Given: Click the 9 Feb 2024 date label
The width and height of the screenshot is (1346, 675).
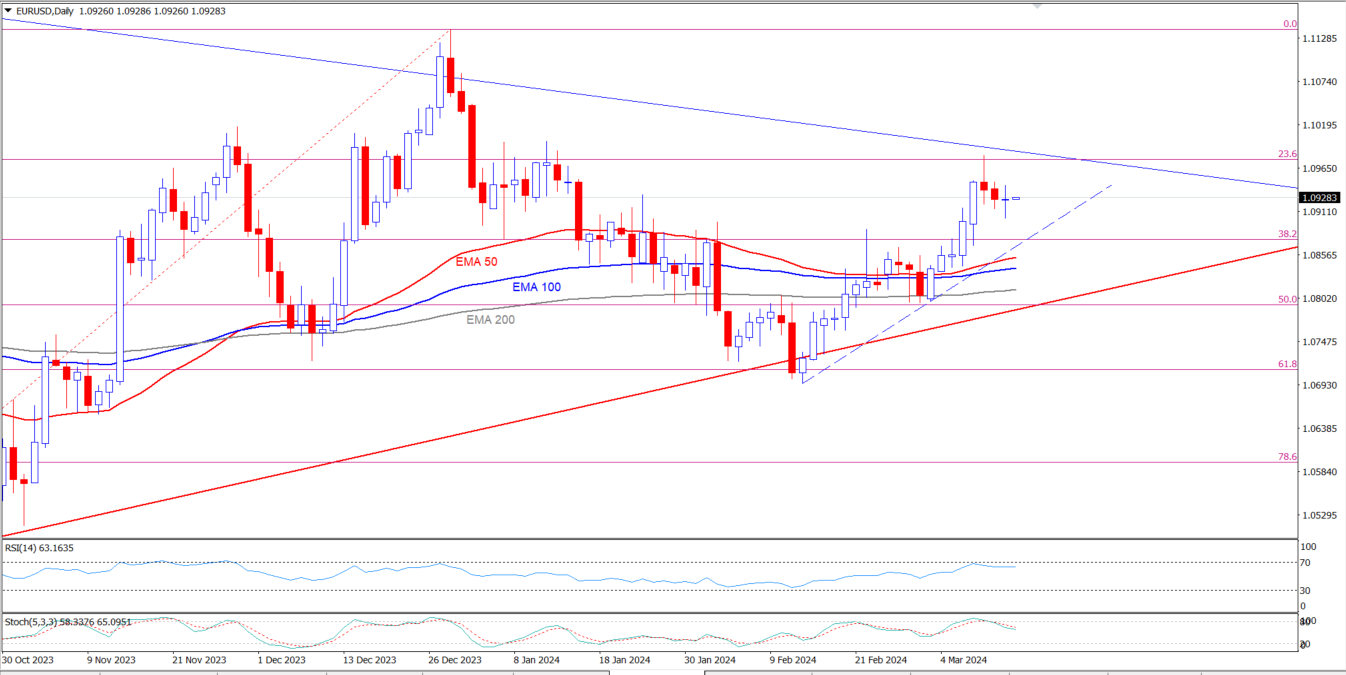Looking at the screenshot, I should pos(793,660).
